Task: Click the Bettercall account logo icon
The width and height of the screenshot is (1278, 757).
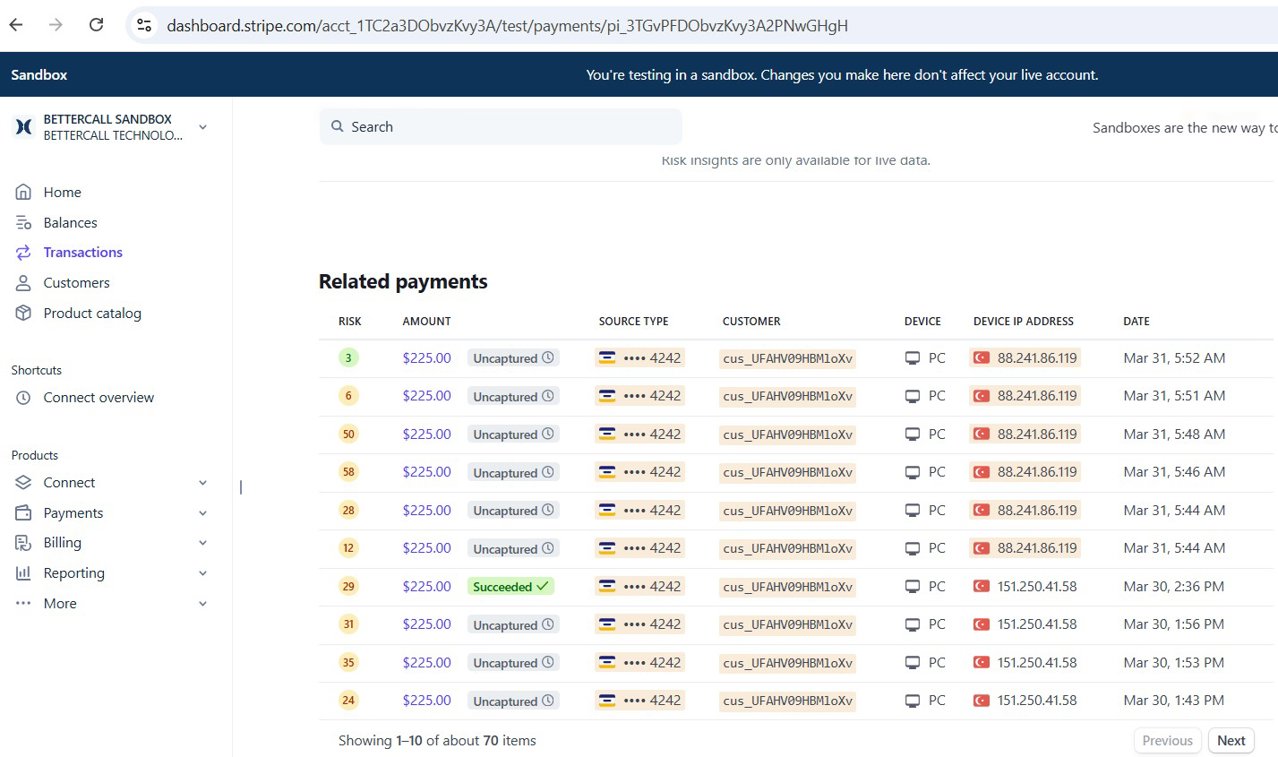Action: coord(24,127)
